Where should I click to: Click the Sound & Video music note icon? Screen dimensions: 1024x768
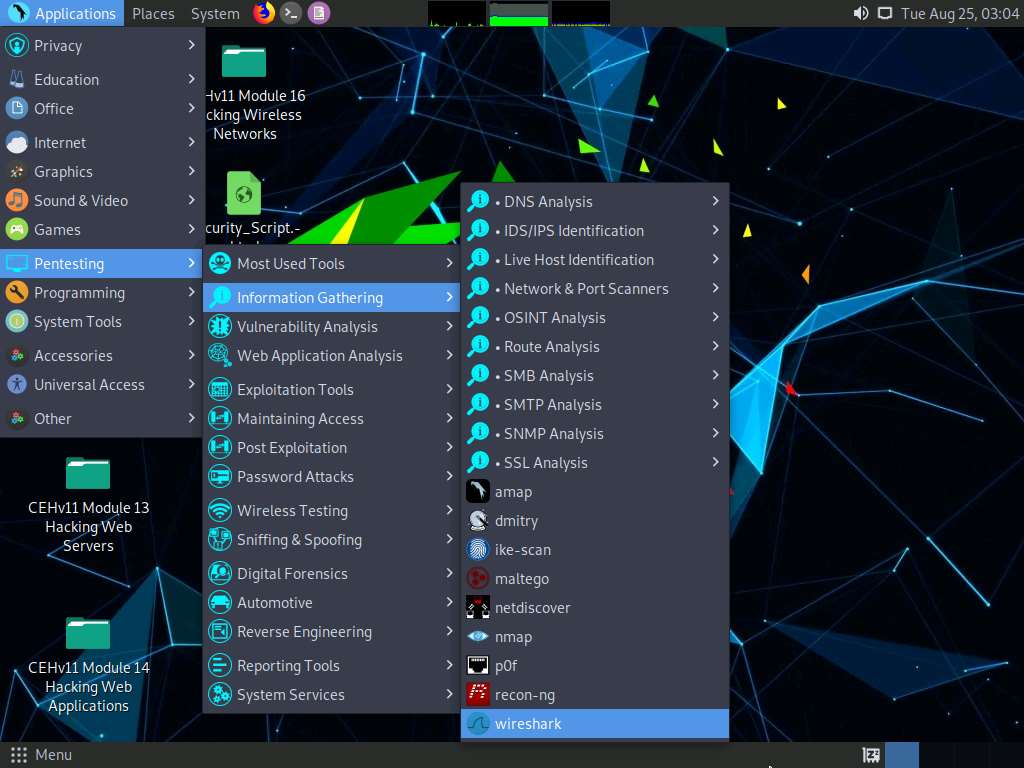(17, 200)
